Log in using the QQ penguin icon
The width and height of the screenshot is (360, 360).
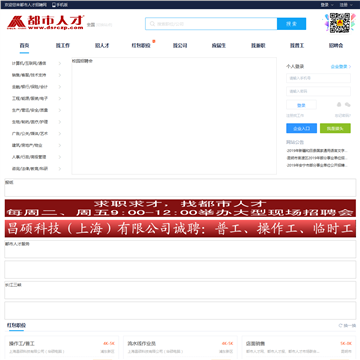pos(339,105)
